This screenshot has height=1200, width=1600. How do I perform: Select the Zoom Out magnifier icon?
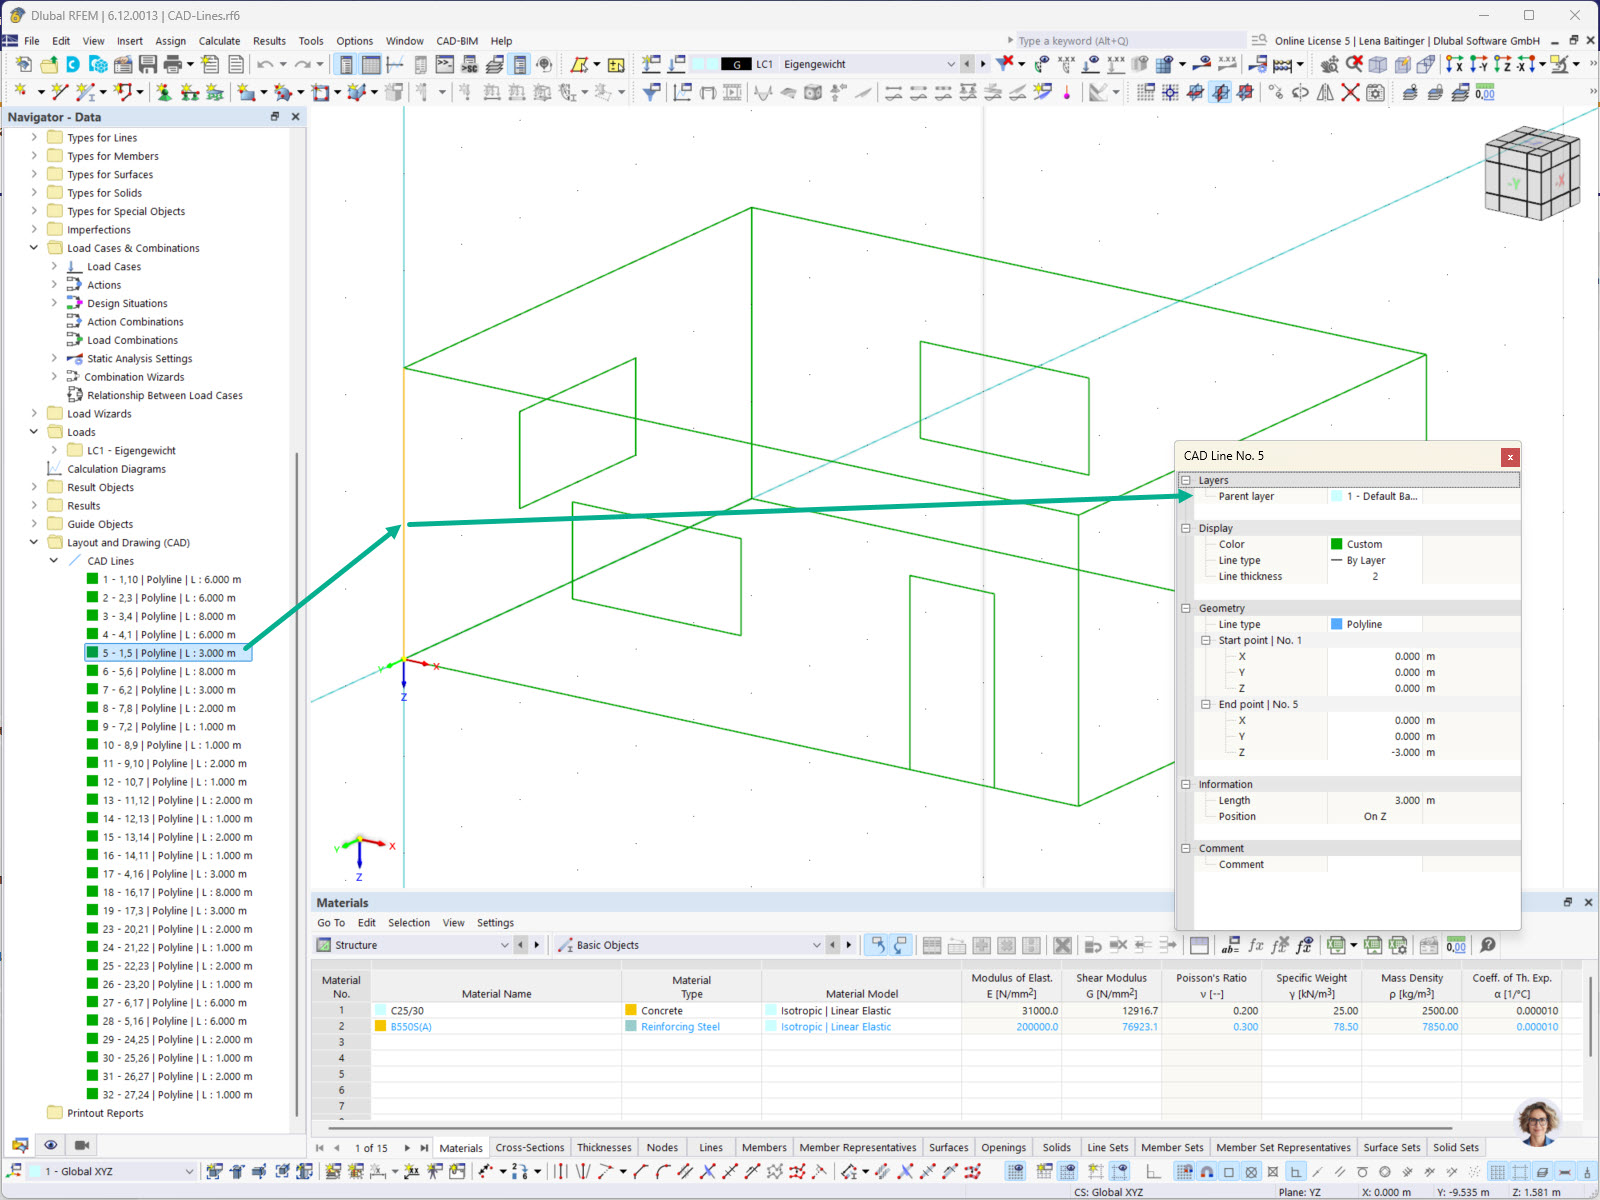1353,63
